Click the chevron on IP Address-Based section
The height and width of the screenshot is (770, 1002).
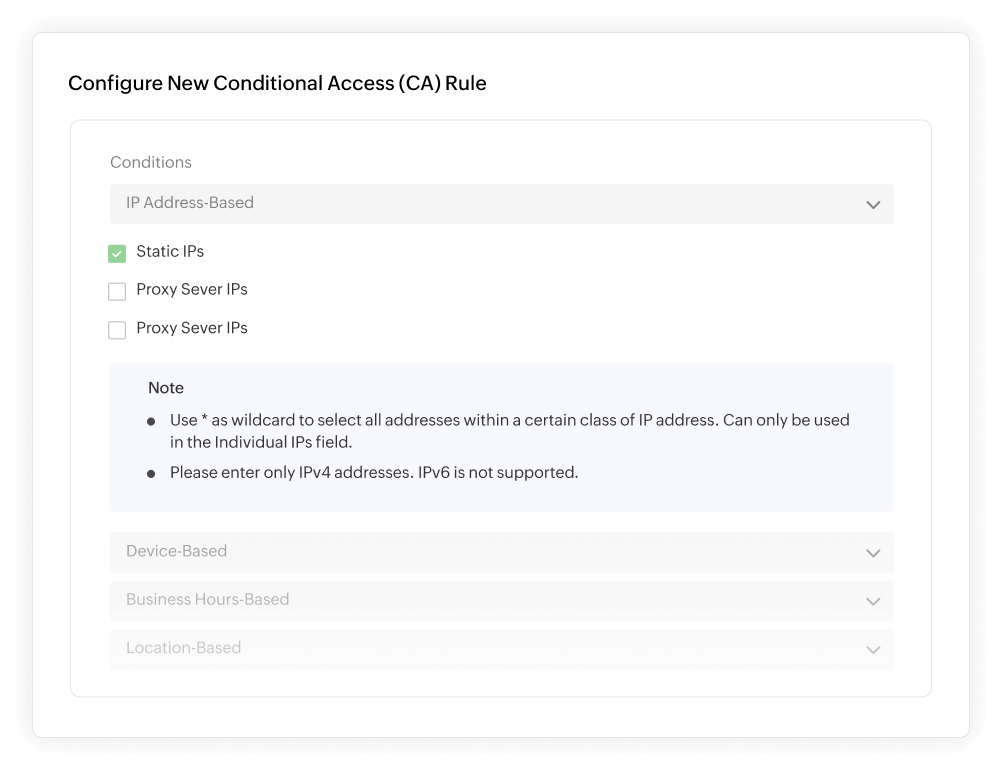pos(872,204)
